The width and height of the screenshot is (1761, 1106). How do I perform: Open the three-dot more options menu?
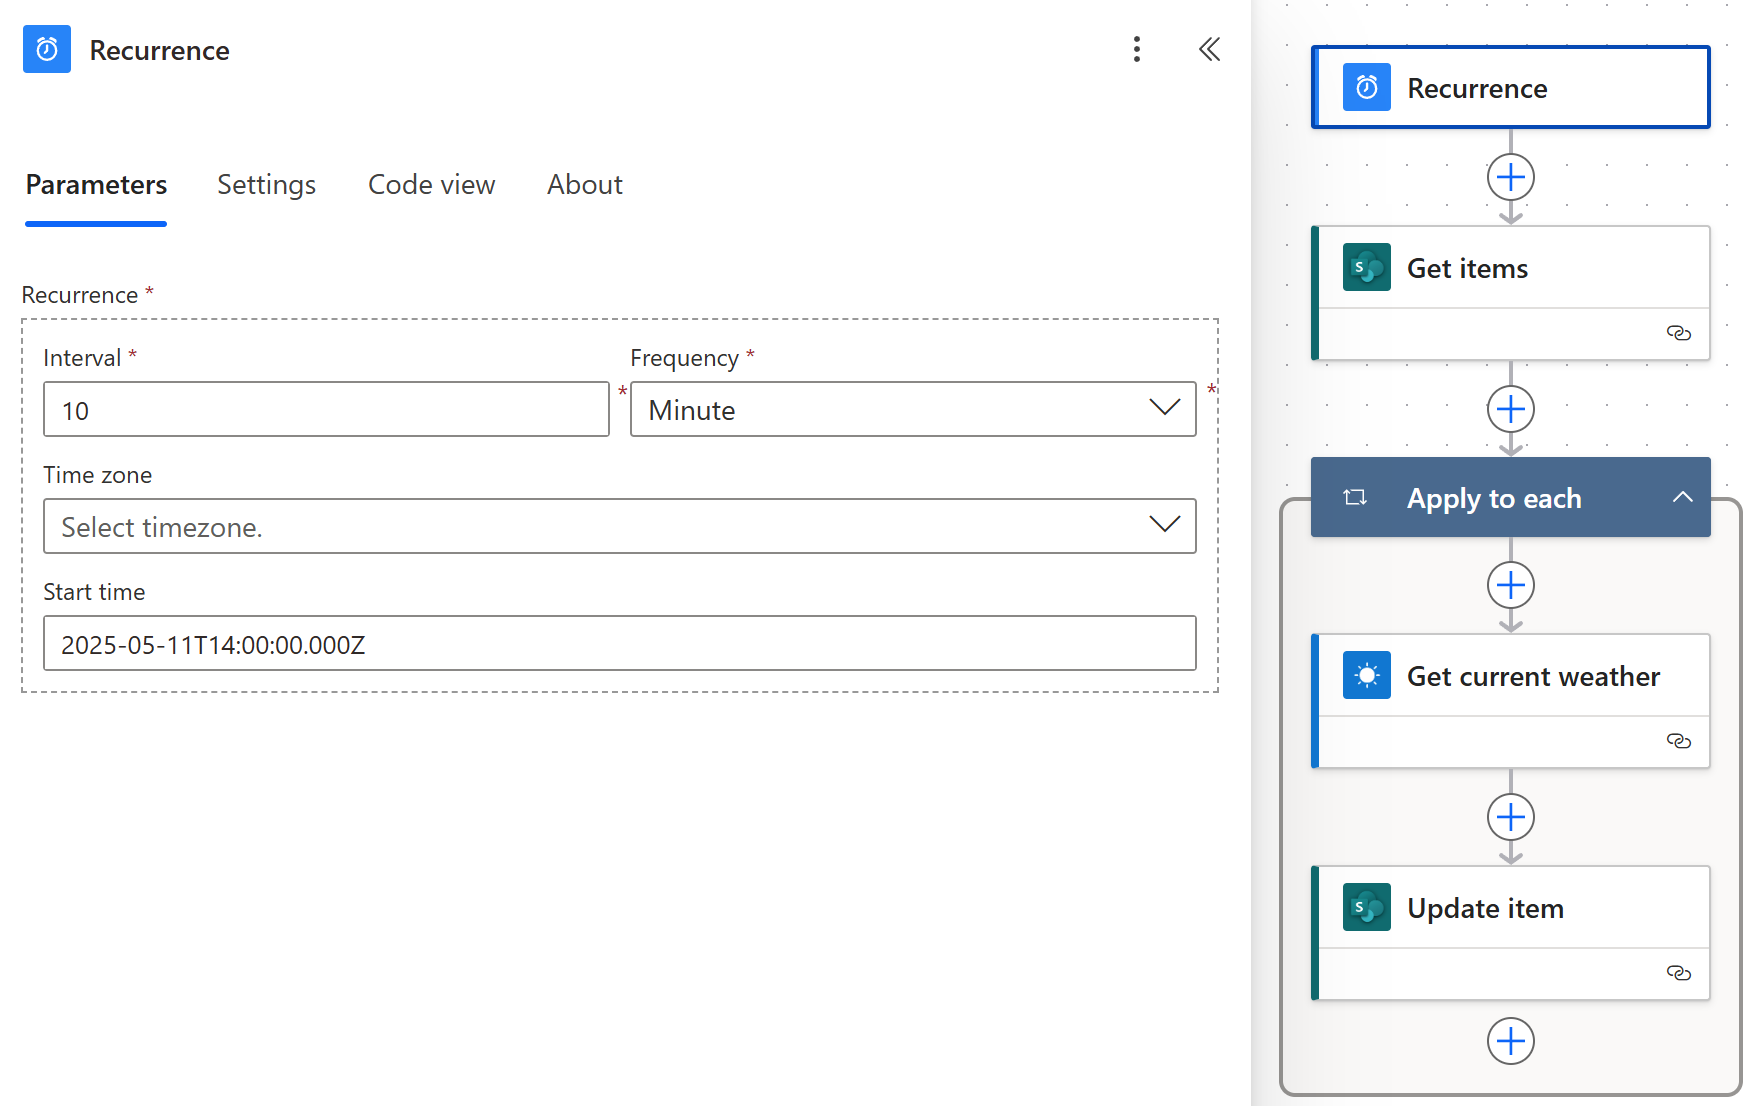click(x=1136, y=49)
